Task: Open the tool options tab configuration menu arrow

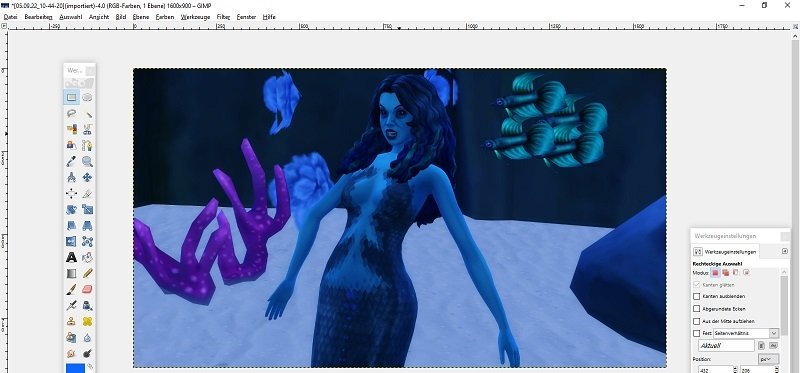Action: coord(785,251)
